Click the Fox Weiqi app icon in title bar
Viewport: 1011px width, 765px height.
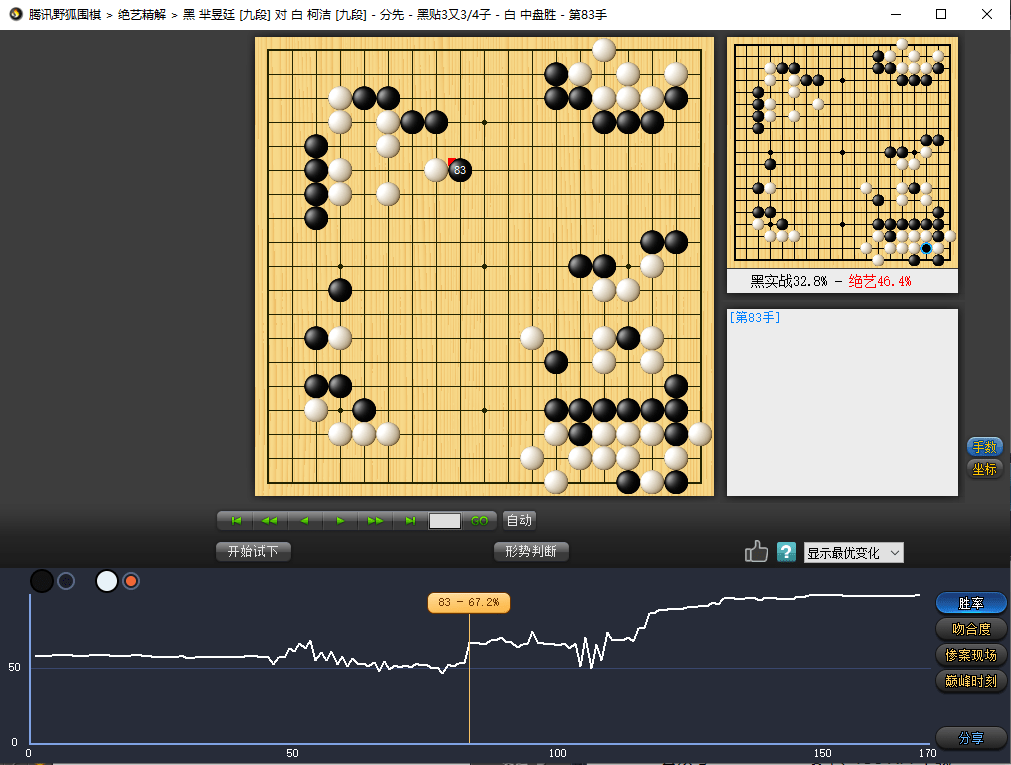15,14
